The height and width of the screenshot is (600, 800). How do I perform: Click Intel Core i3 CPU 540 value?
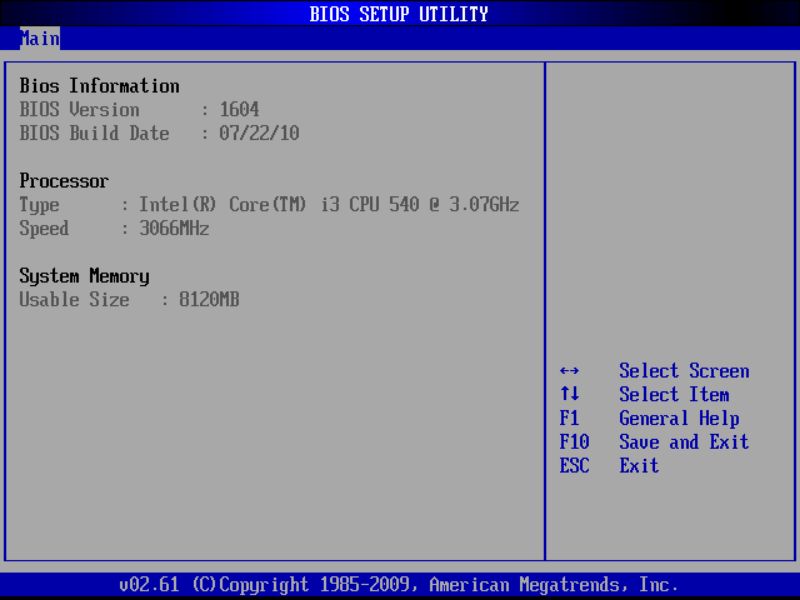point(329,205)
